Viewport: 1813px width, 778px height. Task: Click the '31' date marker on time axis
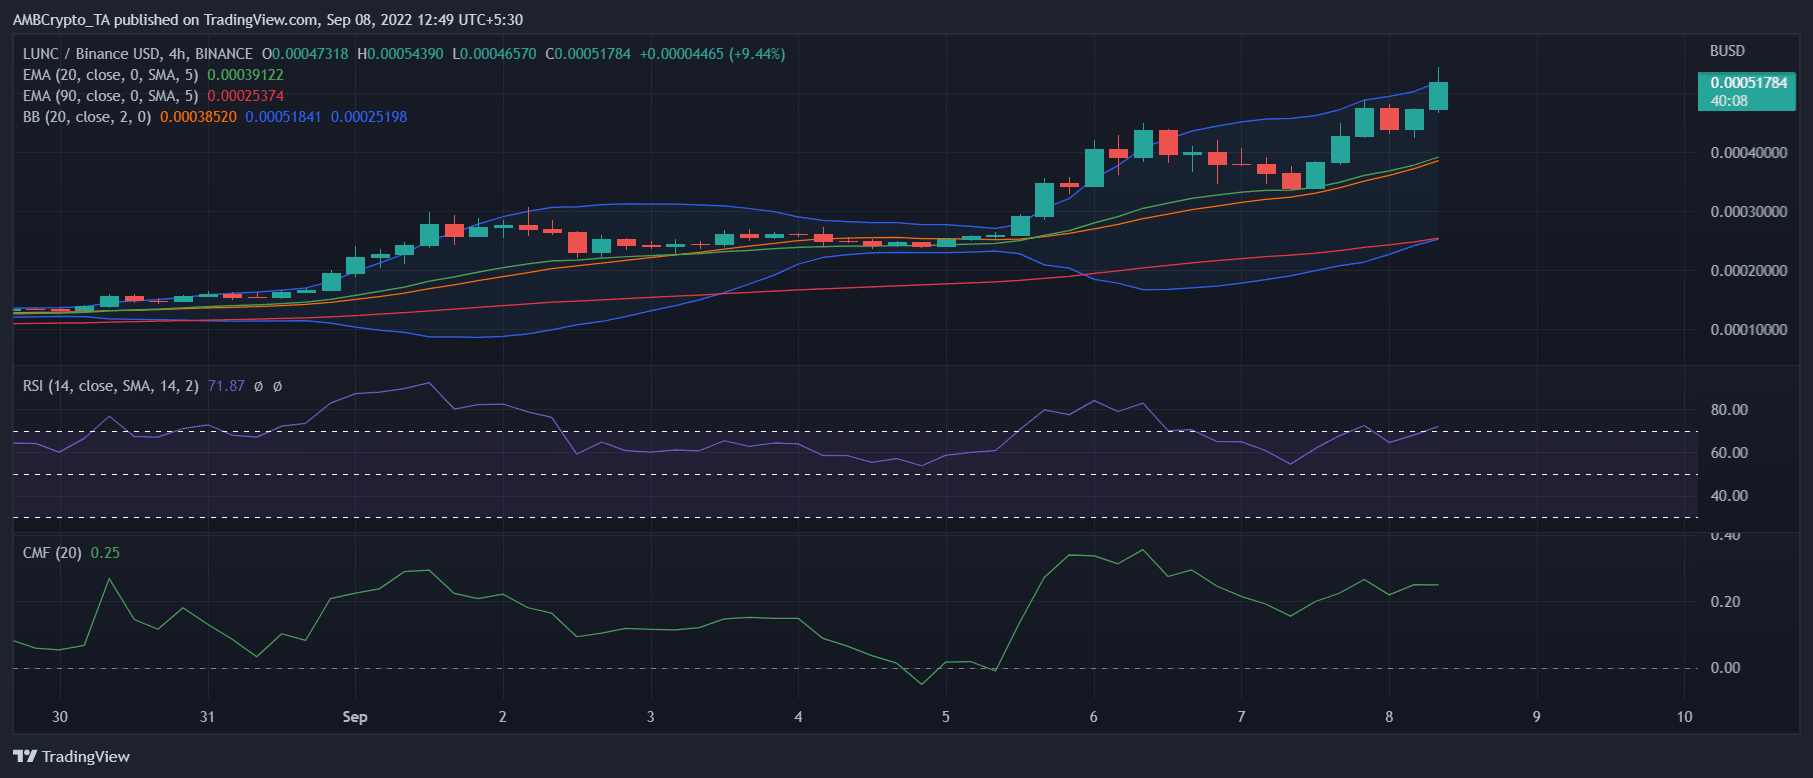[x=207, y=717]
